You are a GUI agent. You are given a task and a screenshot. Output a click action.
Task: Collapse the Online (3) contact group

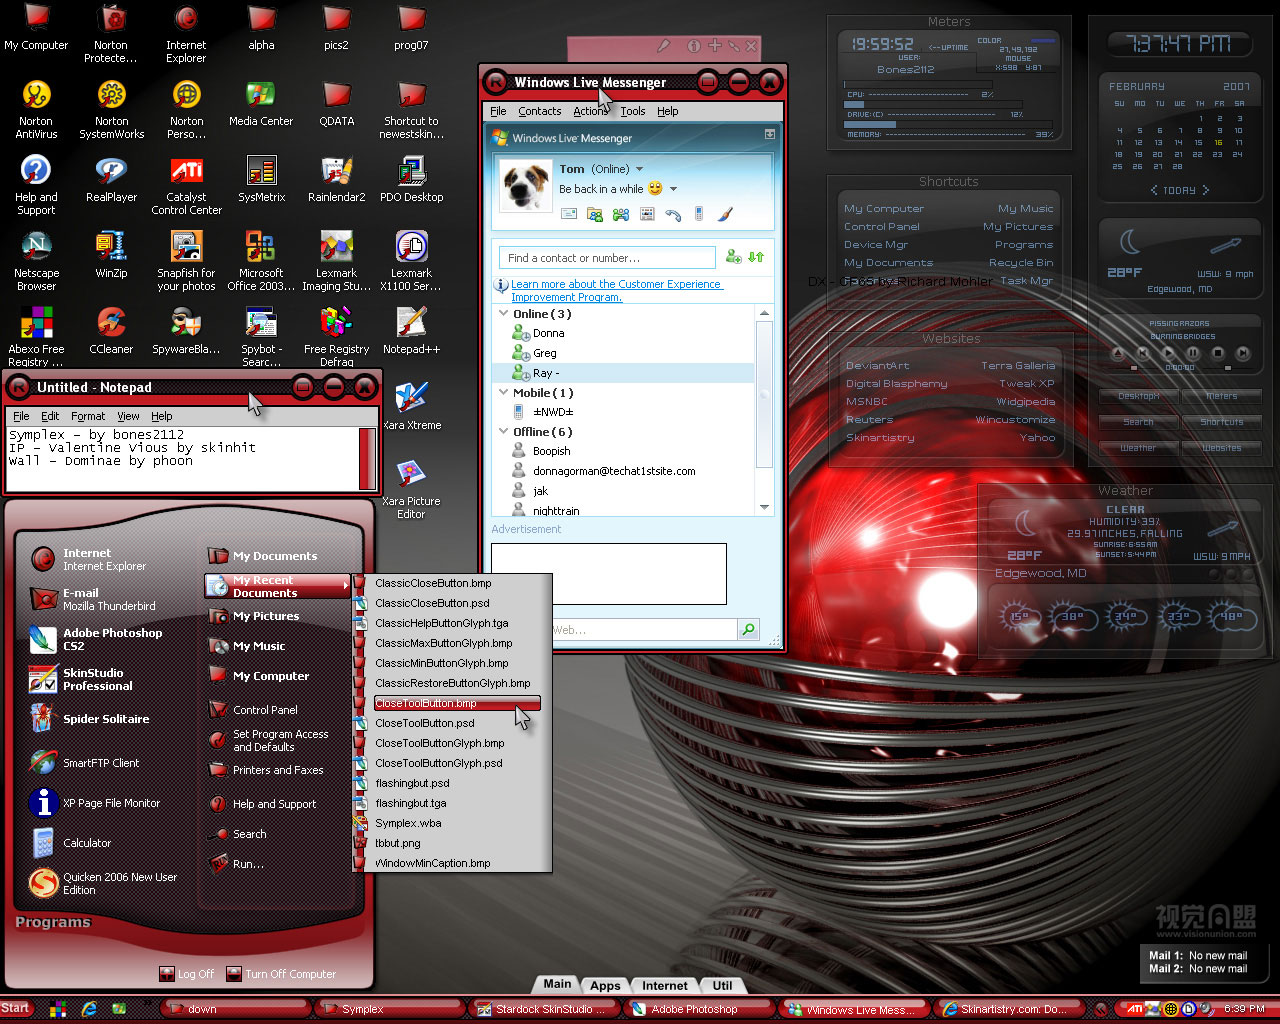point(504,313)
